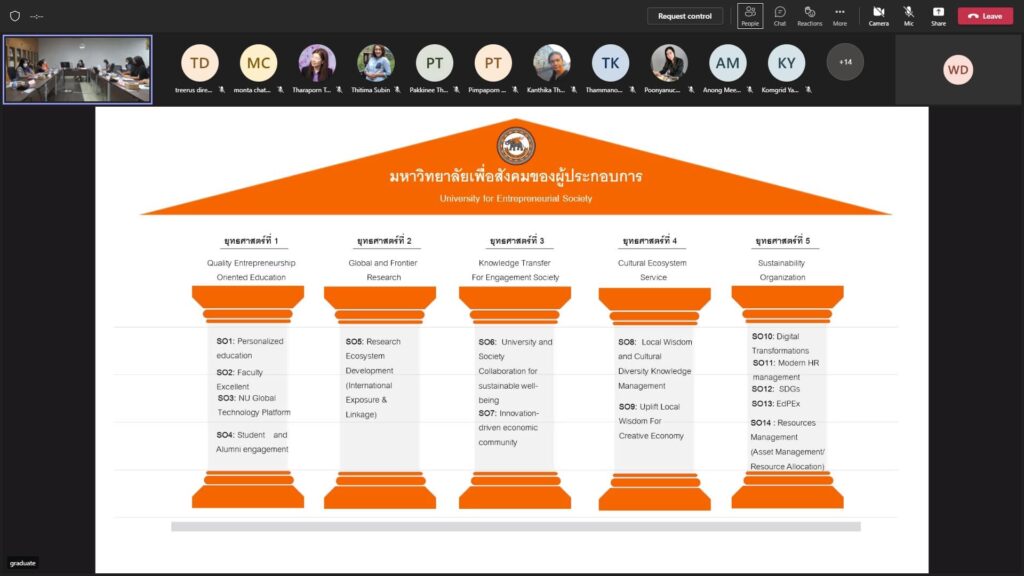Show the +14 additional participants
Screen dimensions: 1024x576
[845, 62]
